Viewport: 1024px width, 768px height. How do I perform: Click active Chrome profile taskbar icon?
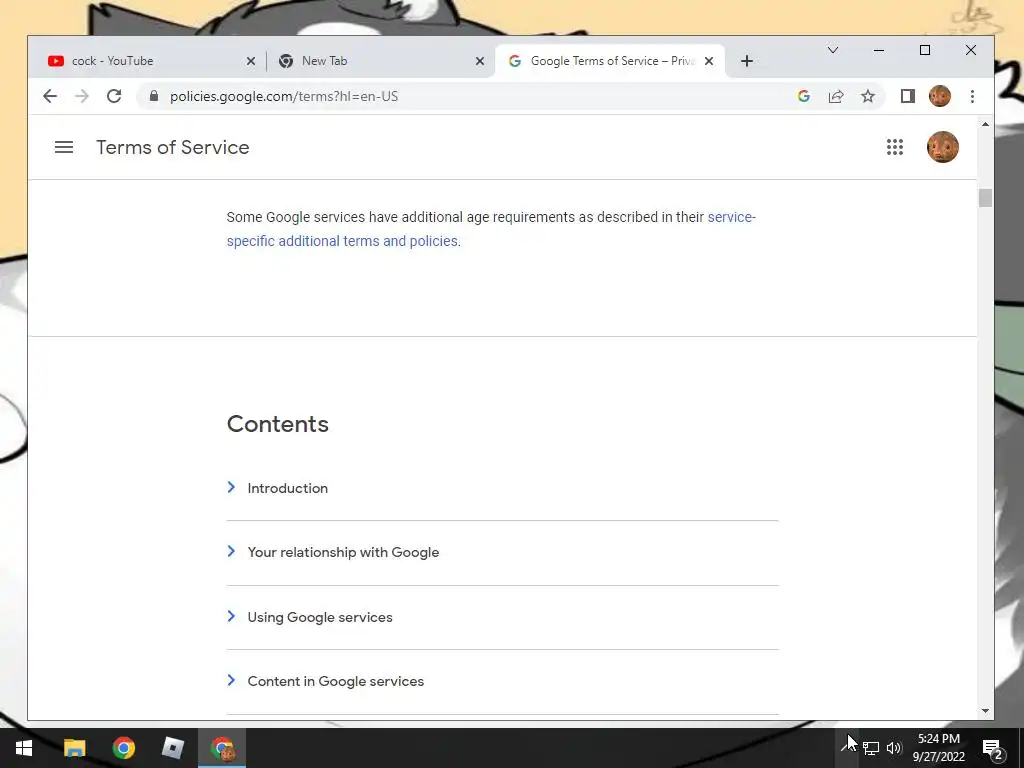click(x=222, y=748)
